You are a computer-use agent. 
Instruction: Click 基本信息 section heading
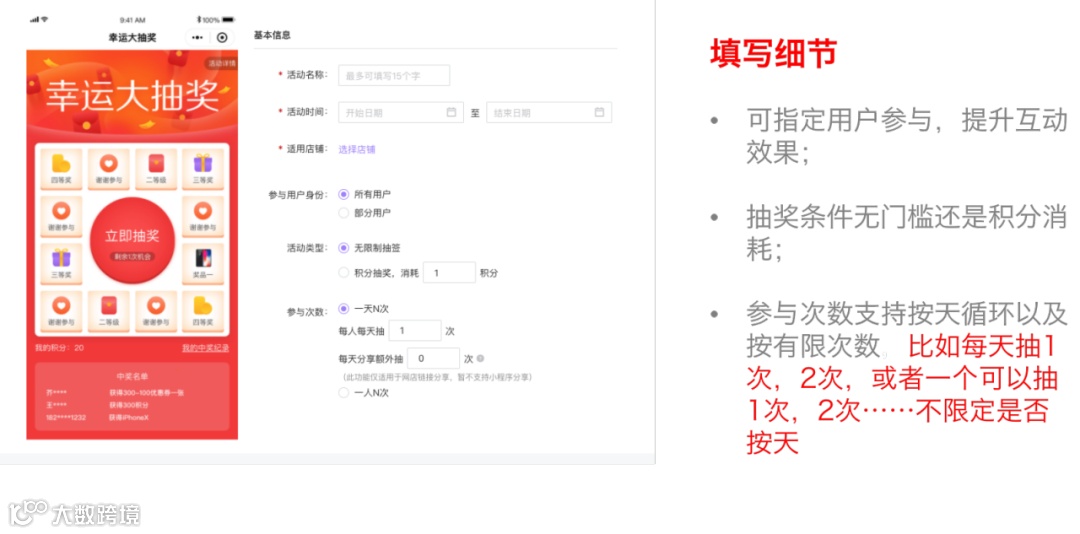pos(272,35)
